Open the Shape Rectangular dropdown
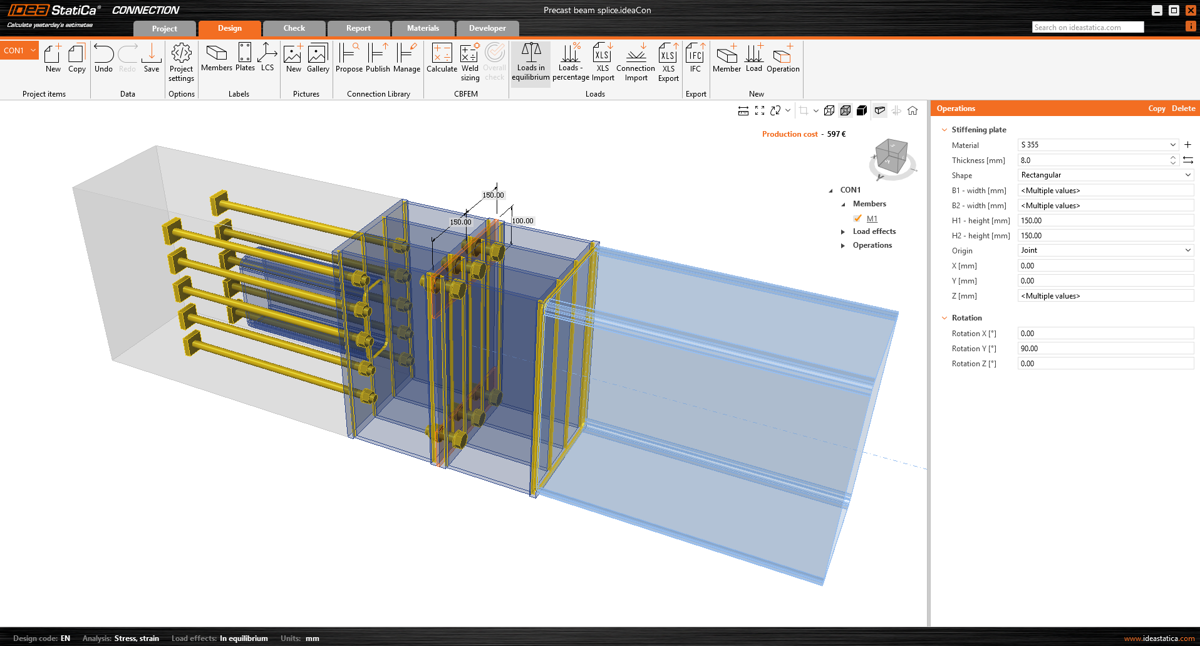The width and height of the screenshot is (1200, 646). click(1105, 175)
